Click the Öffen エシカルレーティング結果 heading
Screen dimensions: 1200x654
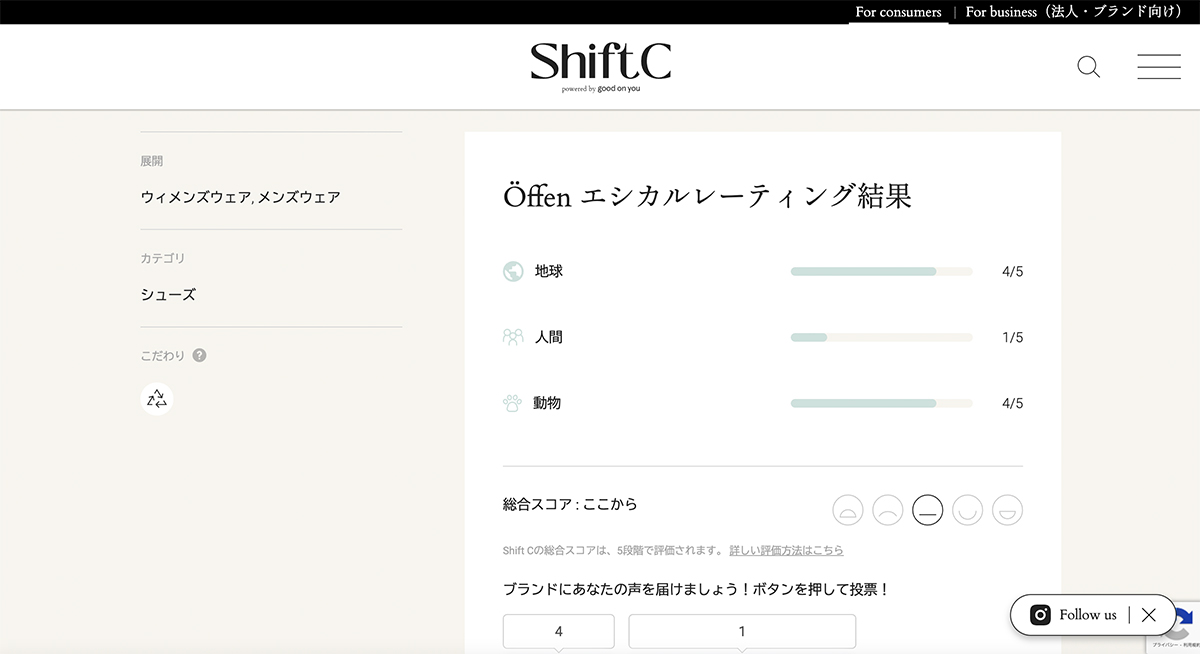[x=707, y=196]
